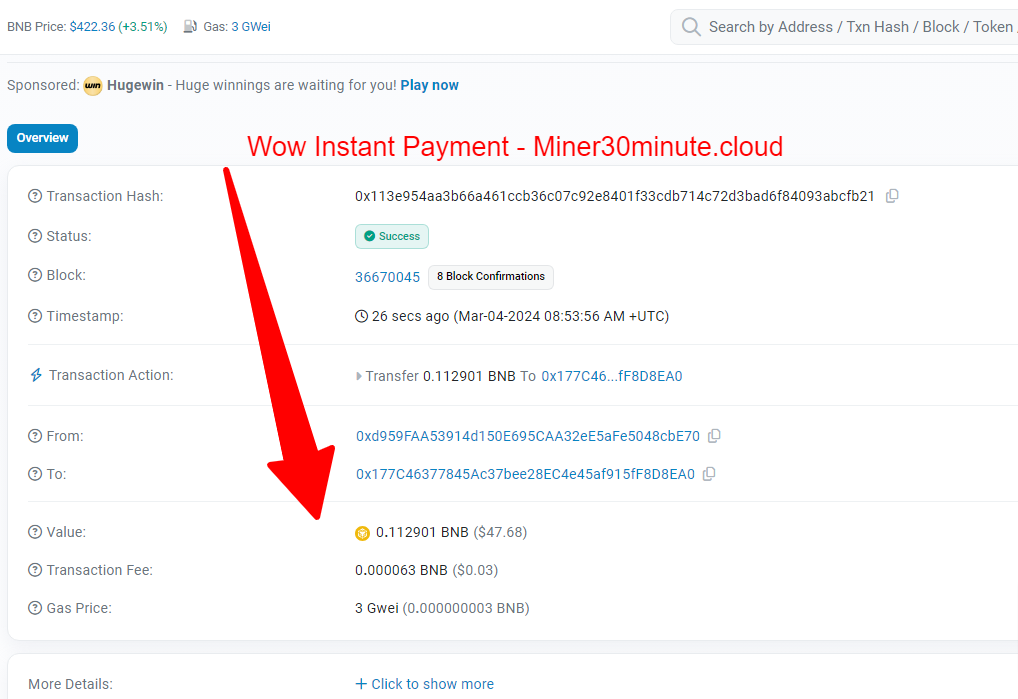Open the Play now sponsored link
1018x699 pixels.
pos(429,86)
